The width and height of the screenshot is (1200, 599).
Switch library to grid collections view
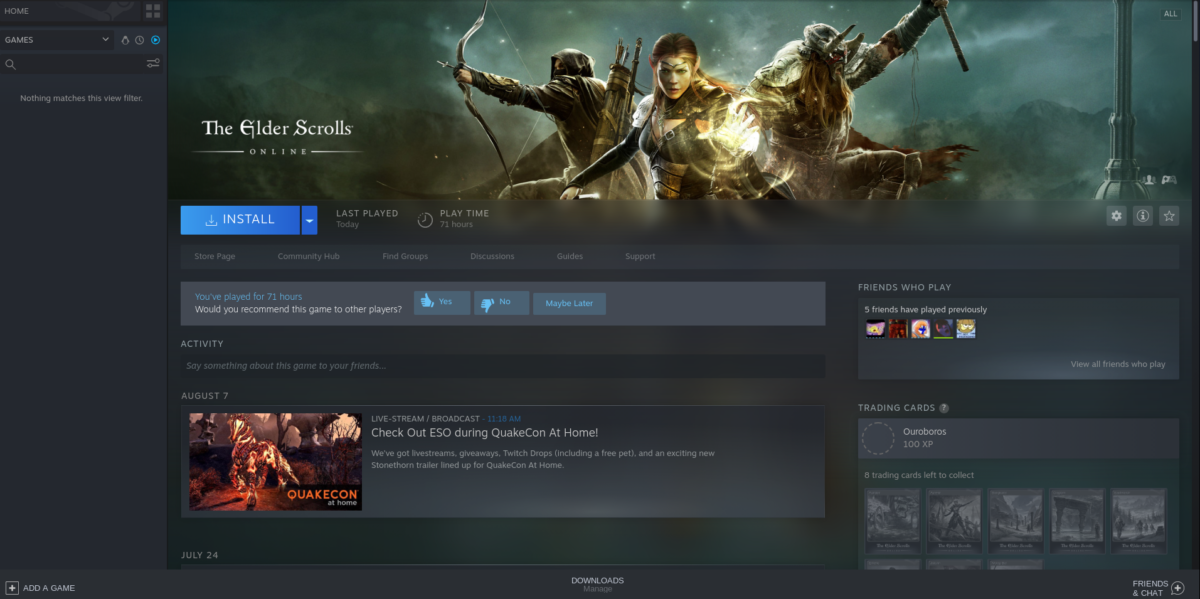[x=153, y=11]
